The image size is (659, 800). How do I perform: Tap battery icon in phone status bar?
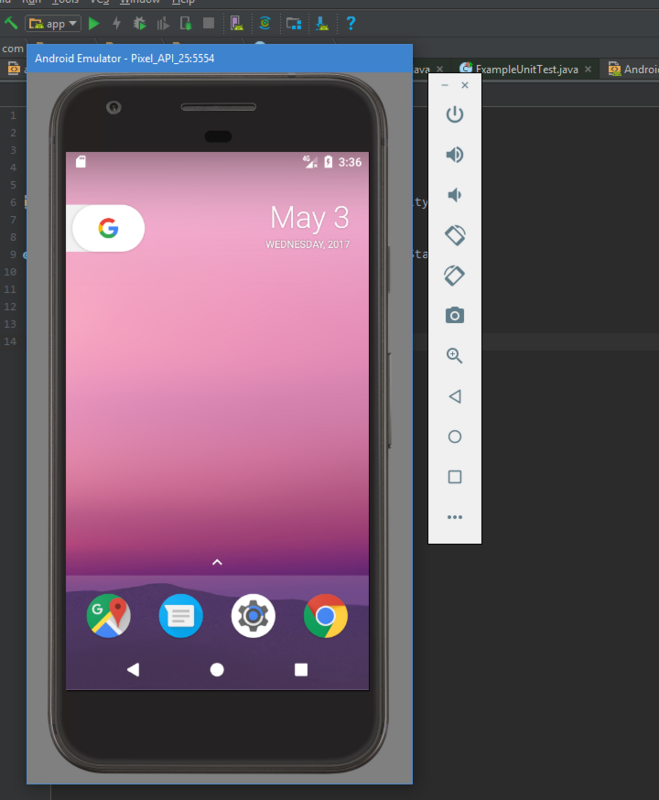pos(328,162)
